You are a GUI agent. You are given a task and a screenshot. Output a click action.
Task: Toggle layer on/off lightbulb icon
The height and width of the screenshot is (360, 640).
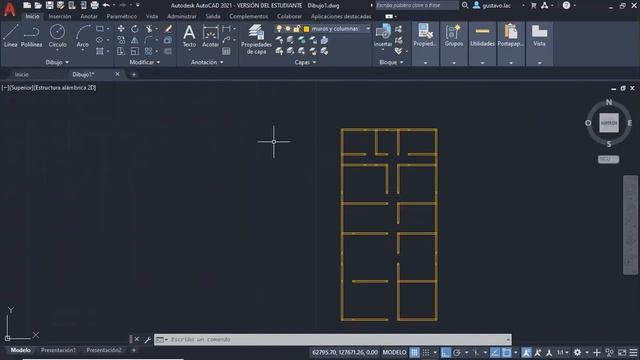tap(279, 29)
